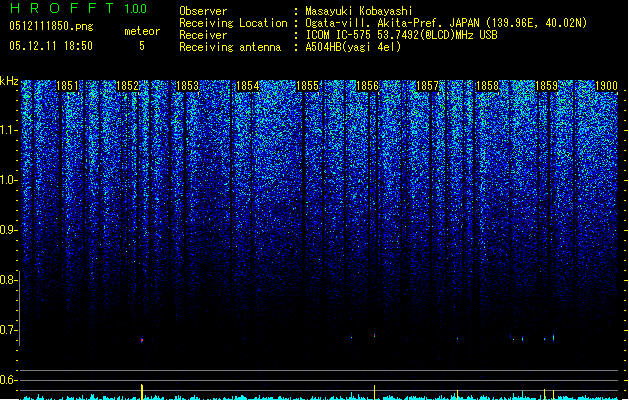Click the Observer name Masayuki Kobayashi
The image size is (629, 400).
pyautogui.click(x=359, y=11)
